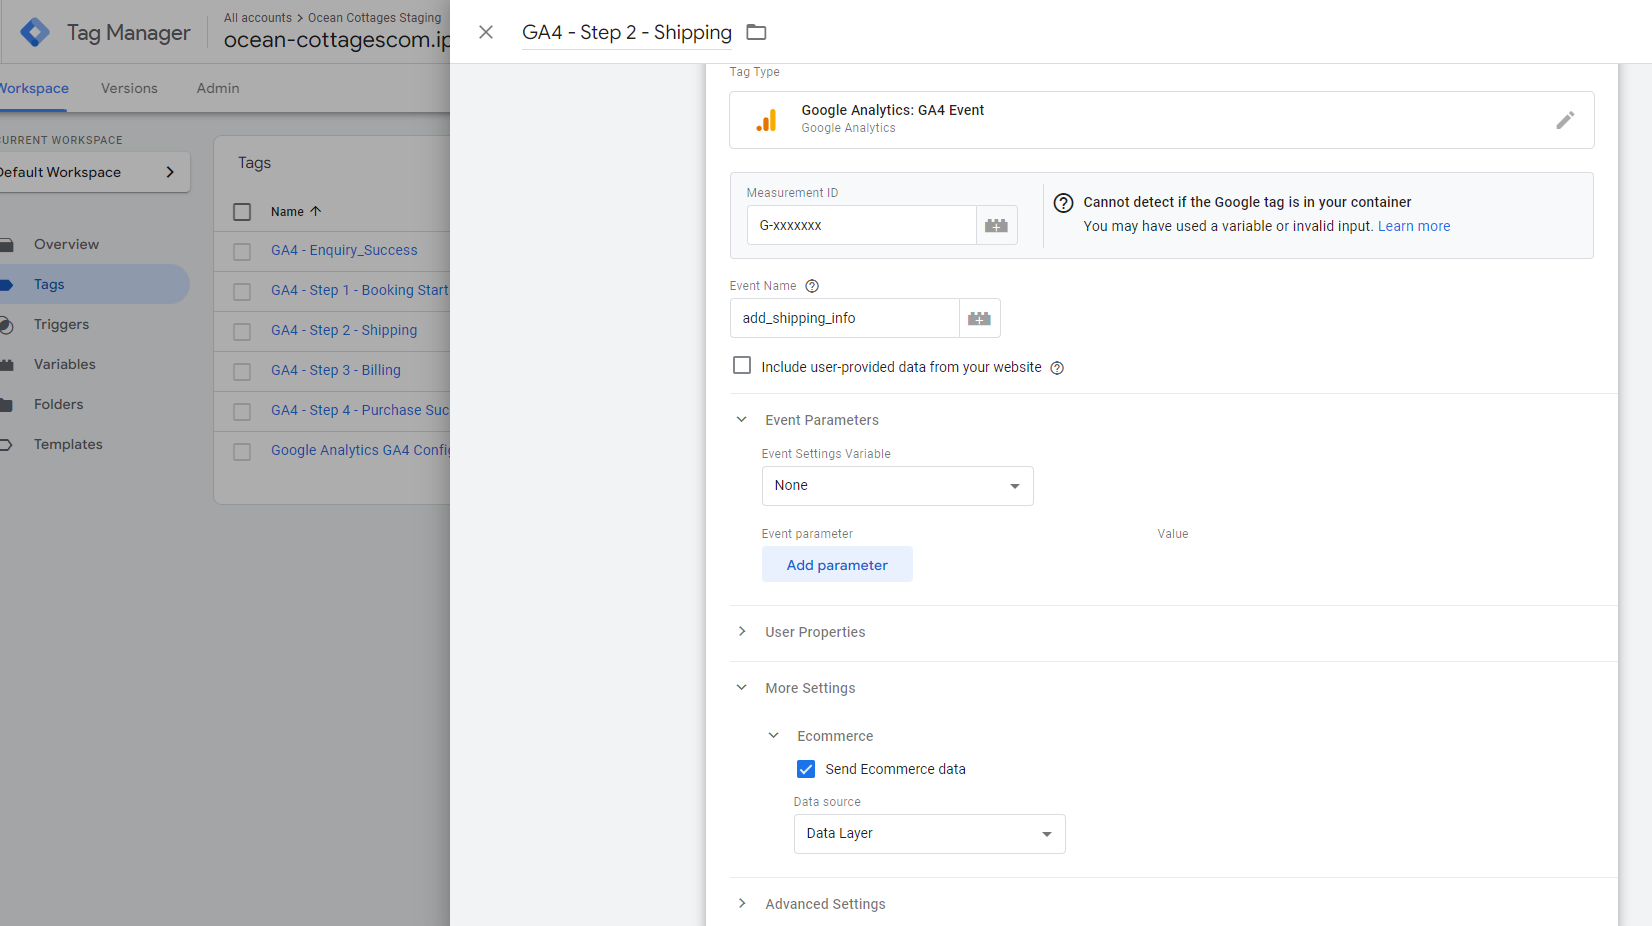Close the tag editor panel
Viewport: 1652px width, 926px height.
point(486,32)
